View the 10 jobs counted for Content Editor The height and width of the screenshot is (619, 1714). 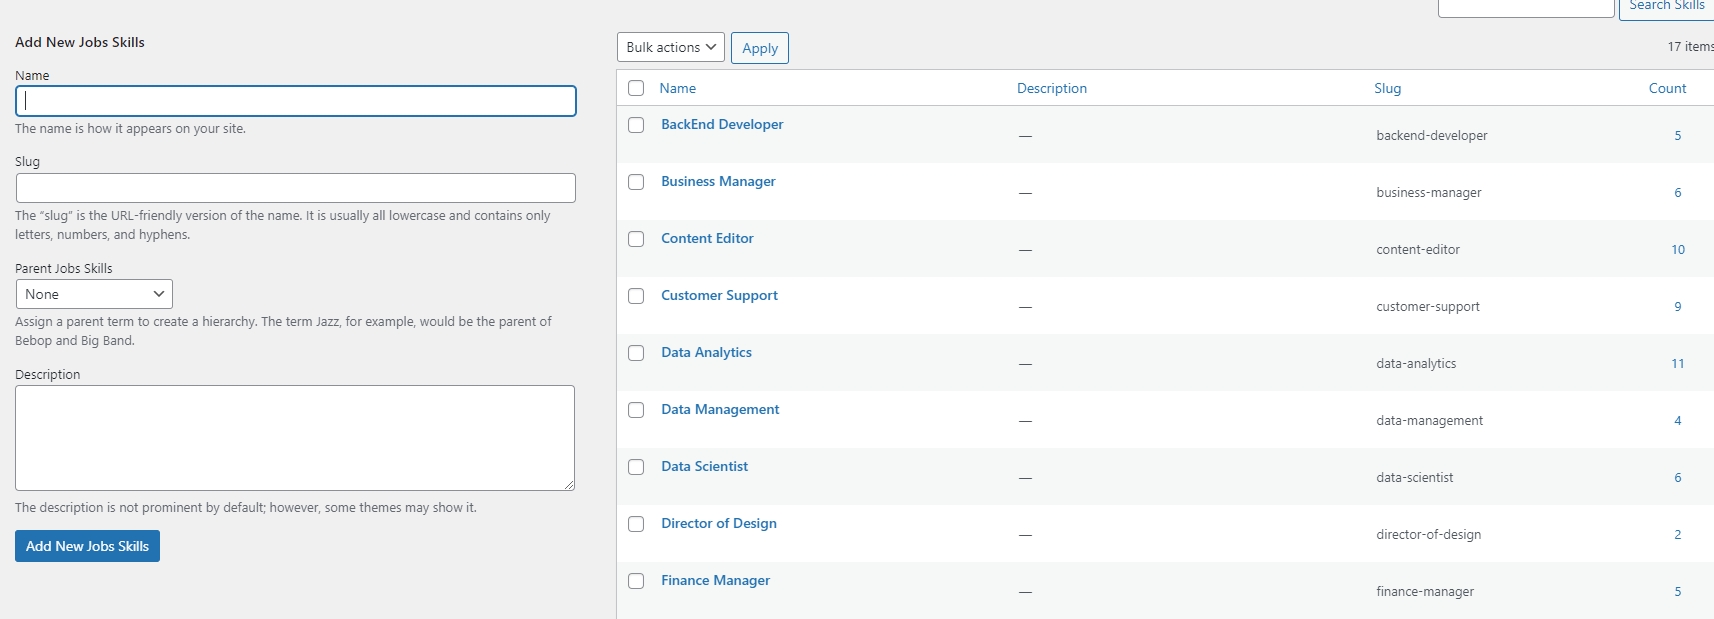tap(1677, 249)
